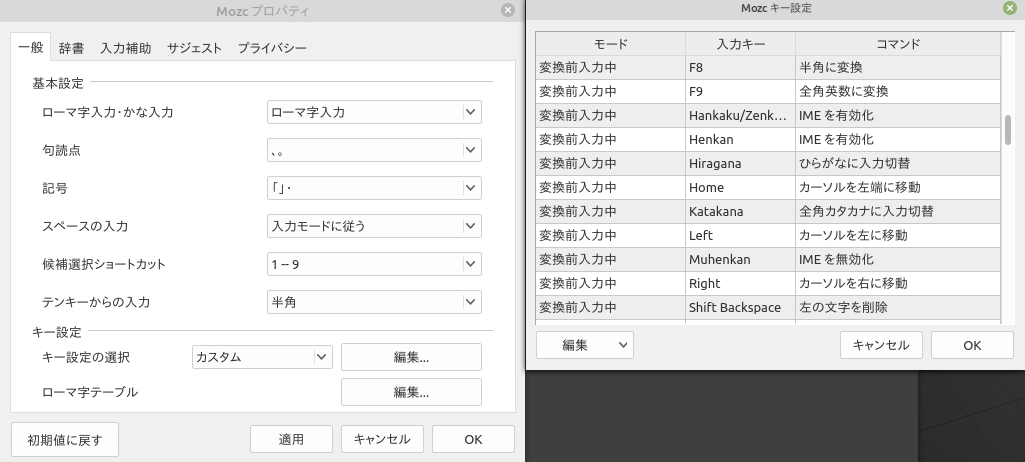Expand the テンキーからの入力 dropdown
Screen dimensions: 1025x462
[x=374, y=302]
